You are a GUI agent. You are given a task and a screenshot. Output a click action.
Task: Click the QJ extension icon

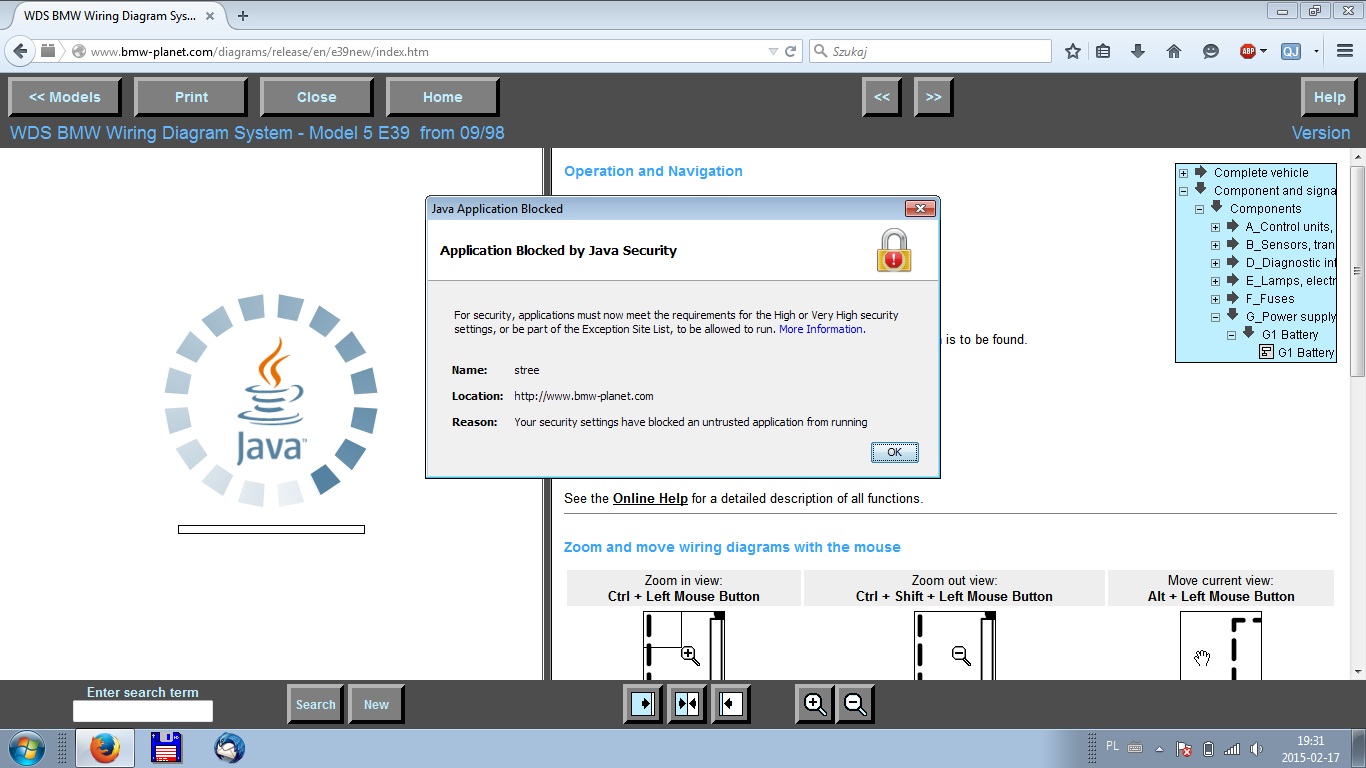pyautogui.click(x=1291, y=51)
